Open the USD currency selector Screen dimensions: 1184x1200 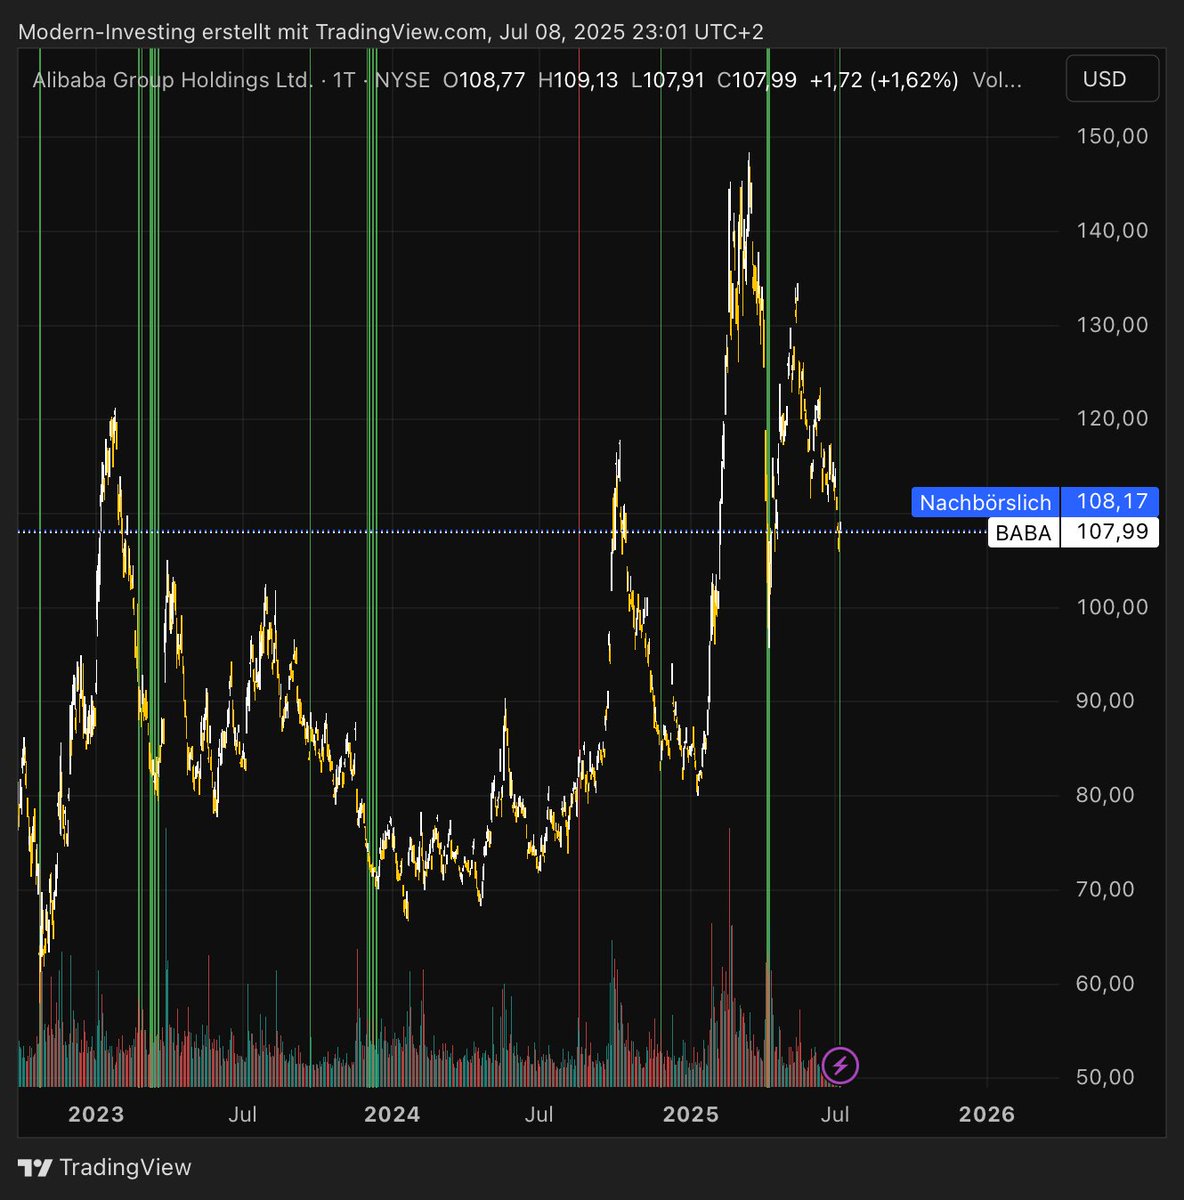1112,79
